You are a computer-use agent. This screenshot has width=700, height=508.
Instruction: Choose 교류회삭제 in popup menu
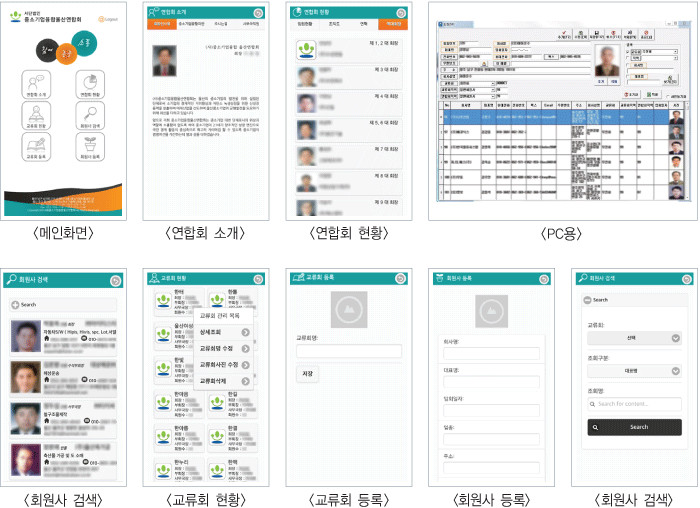click(x=224, y=381)
